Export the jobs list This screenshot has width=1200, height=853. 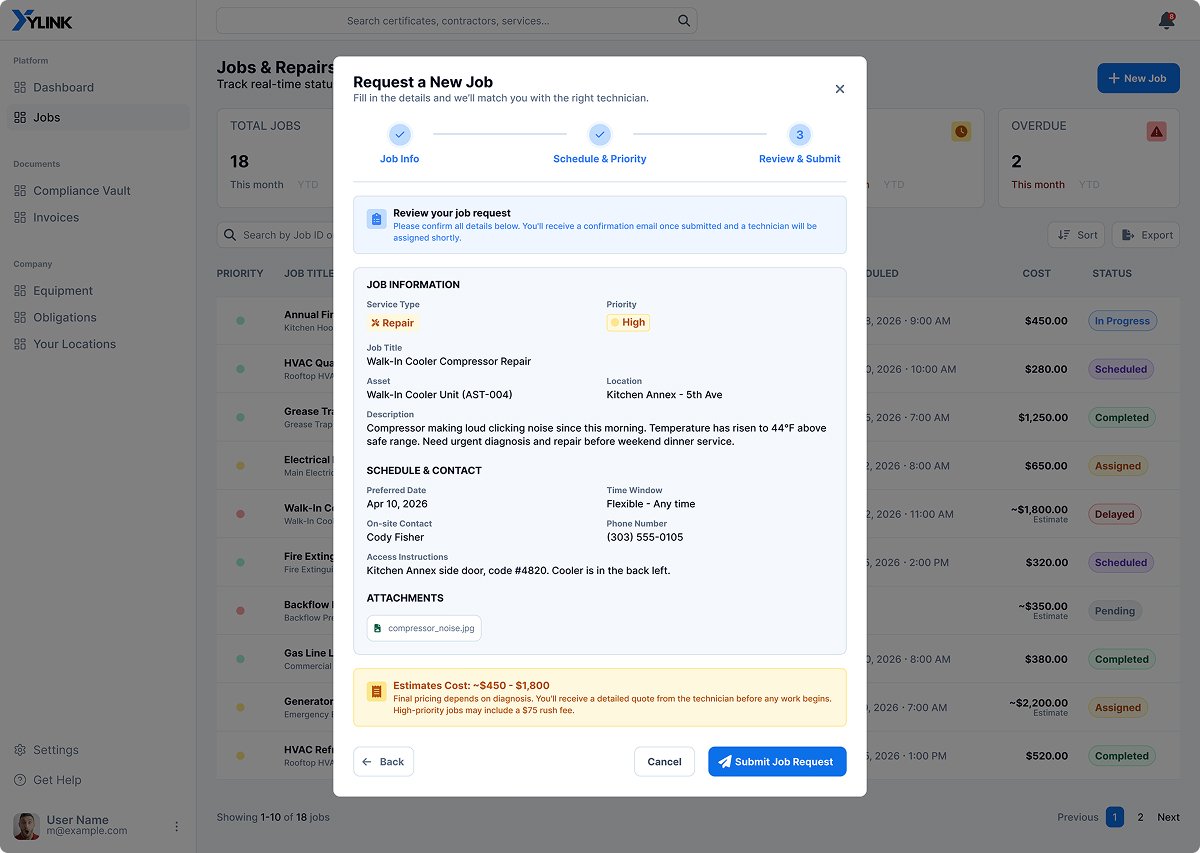tap(1146, 235)
